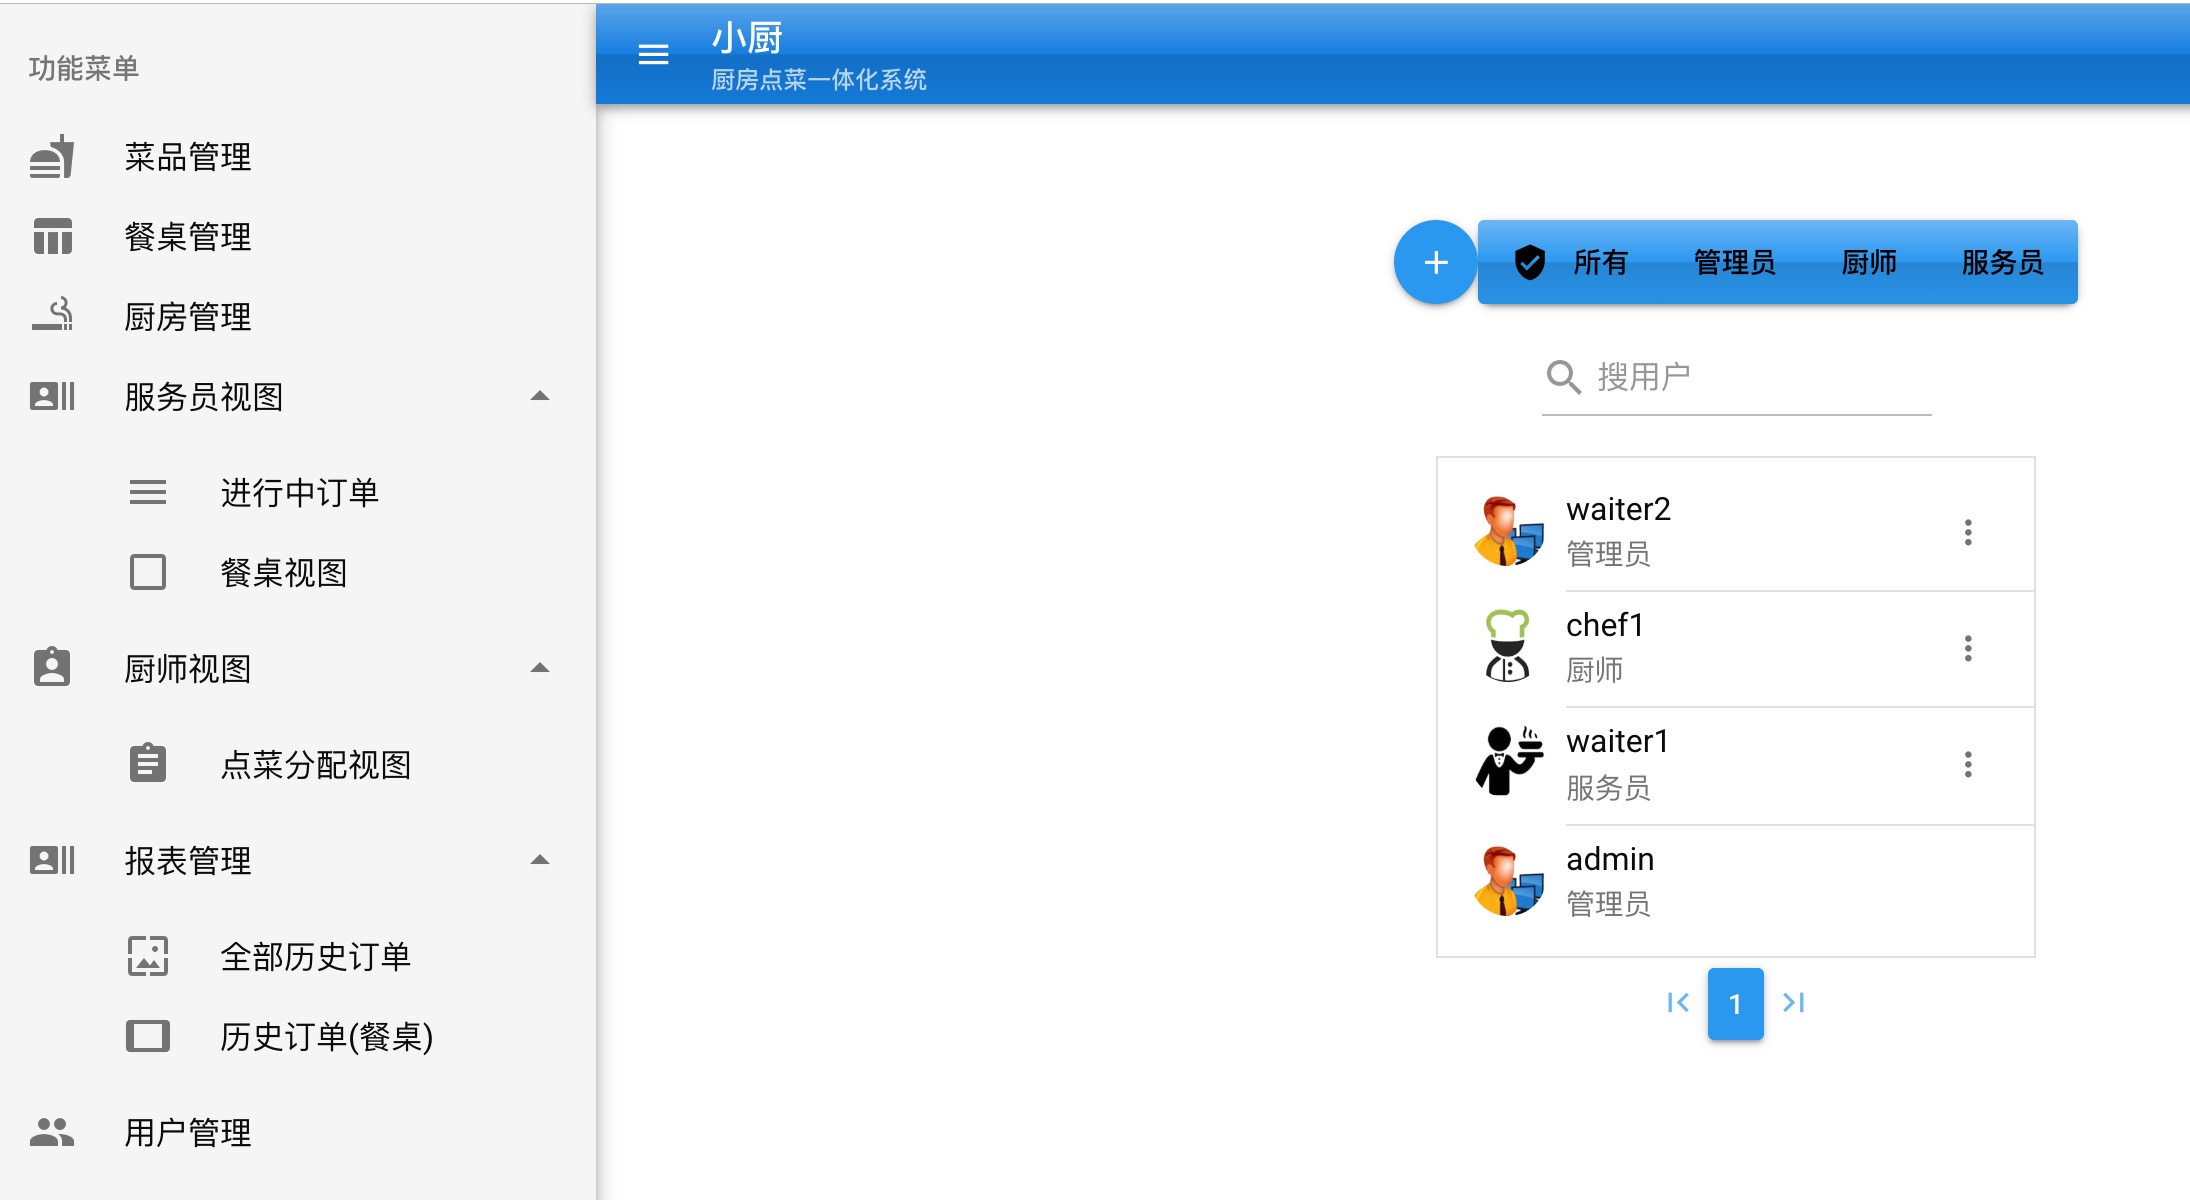Image resolution: width=2190 pixels, height=1200 pixels.
Task: Collapse the 厨师视图 menu group
Action: [540, 668]
